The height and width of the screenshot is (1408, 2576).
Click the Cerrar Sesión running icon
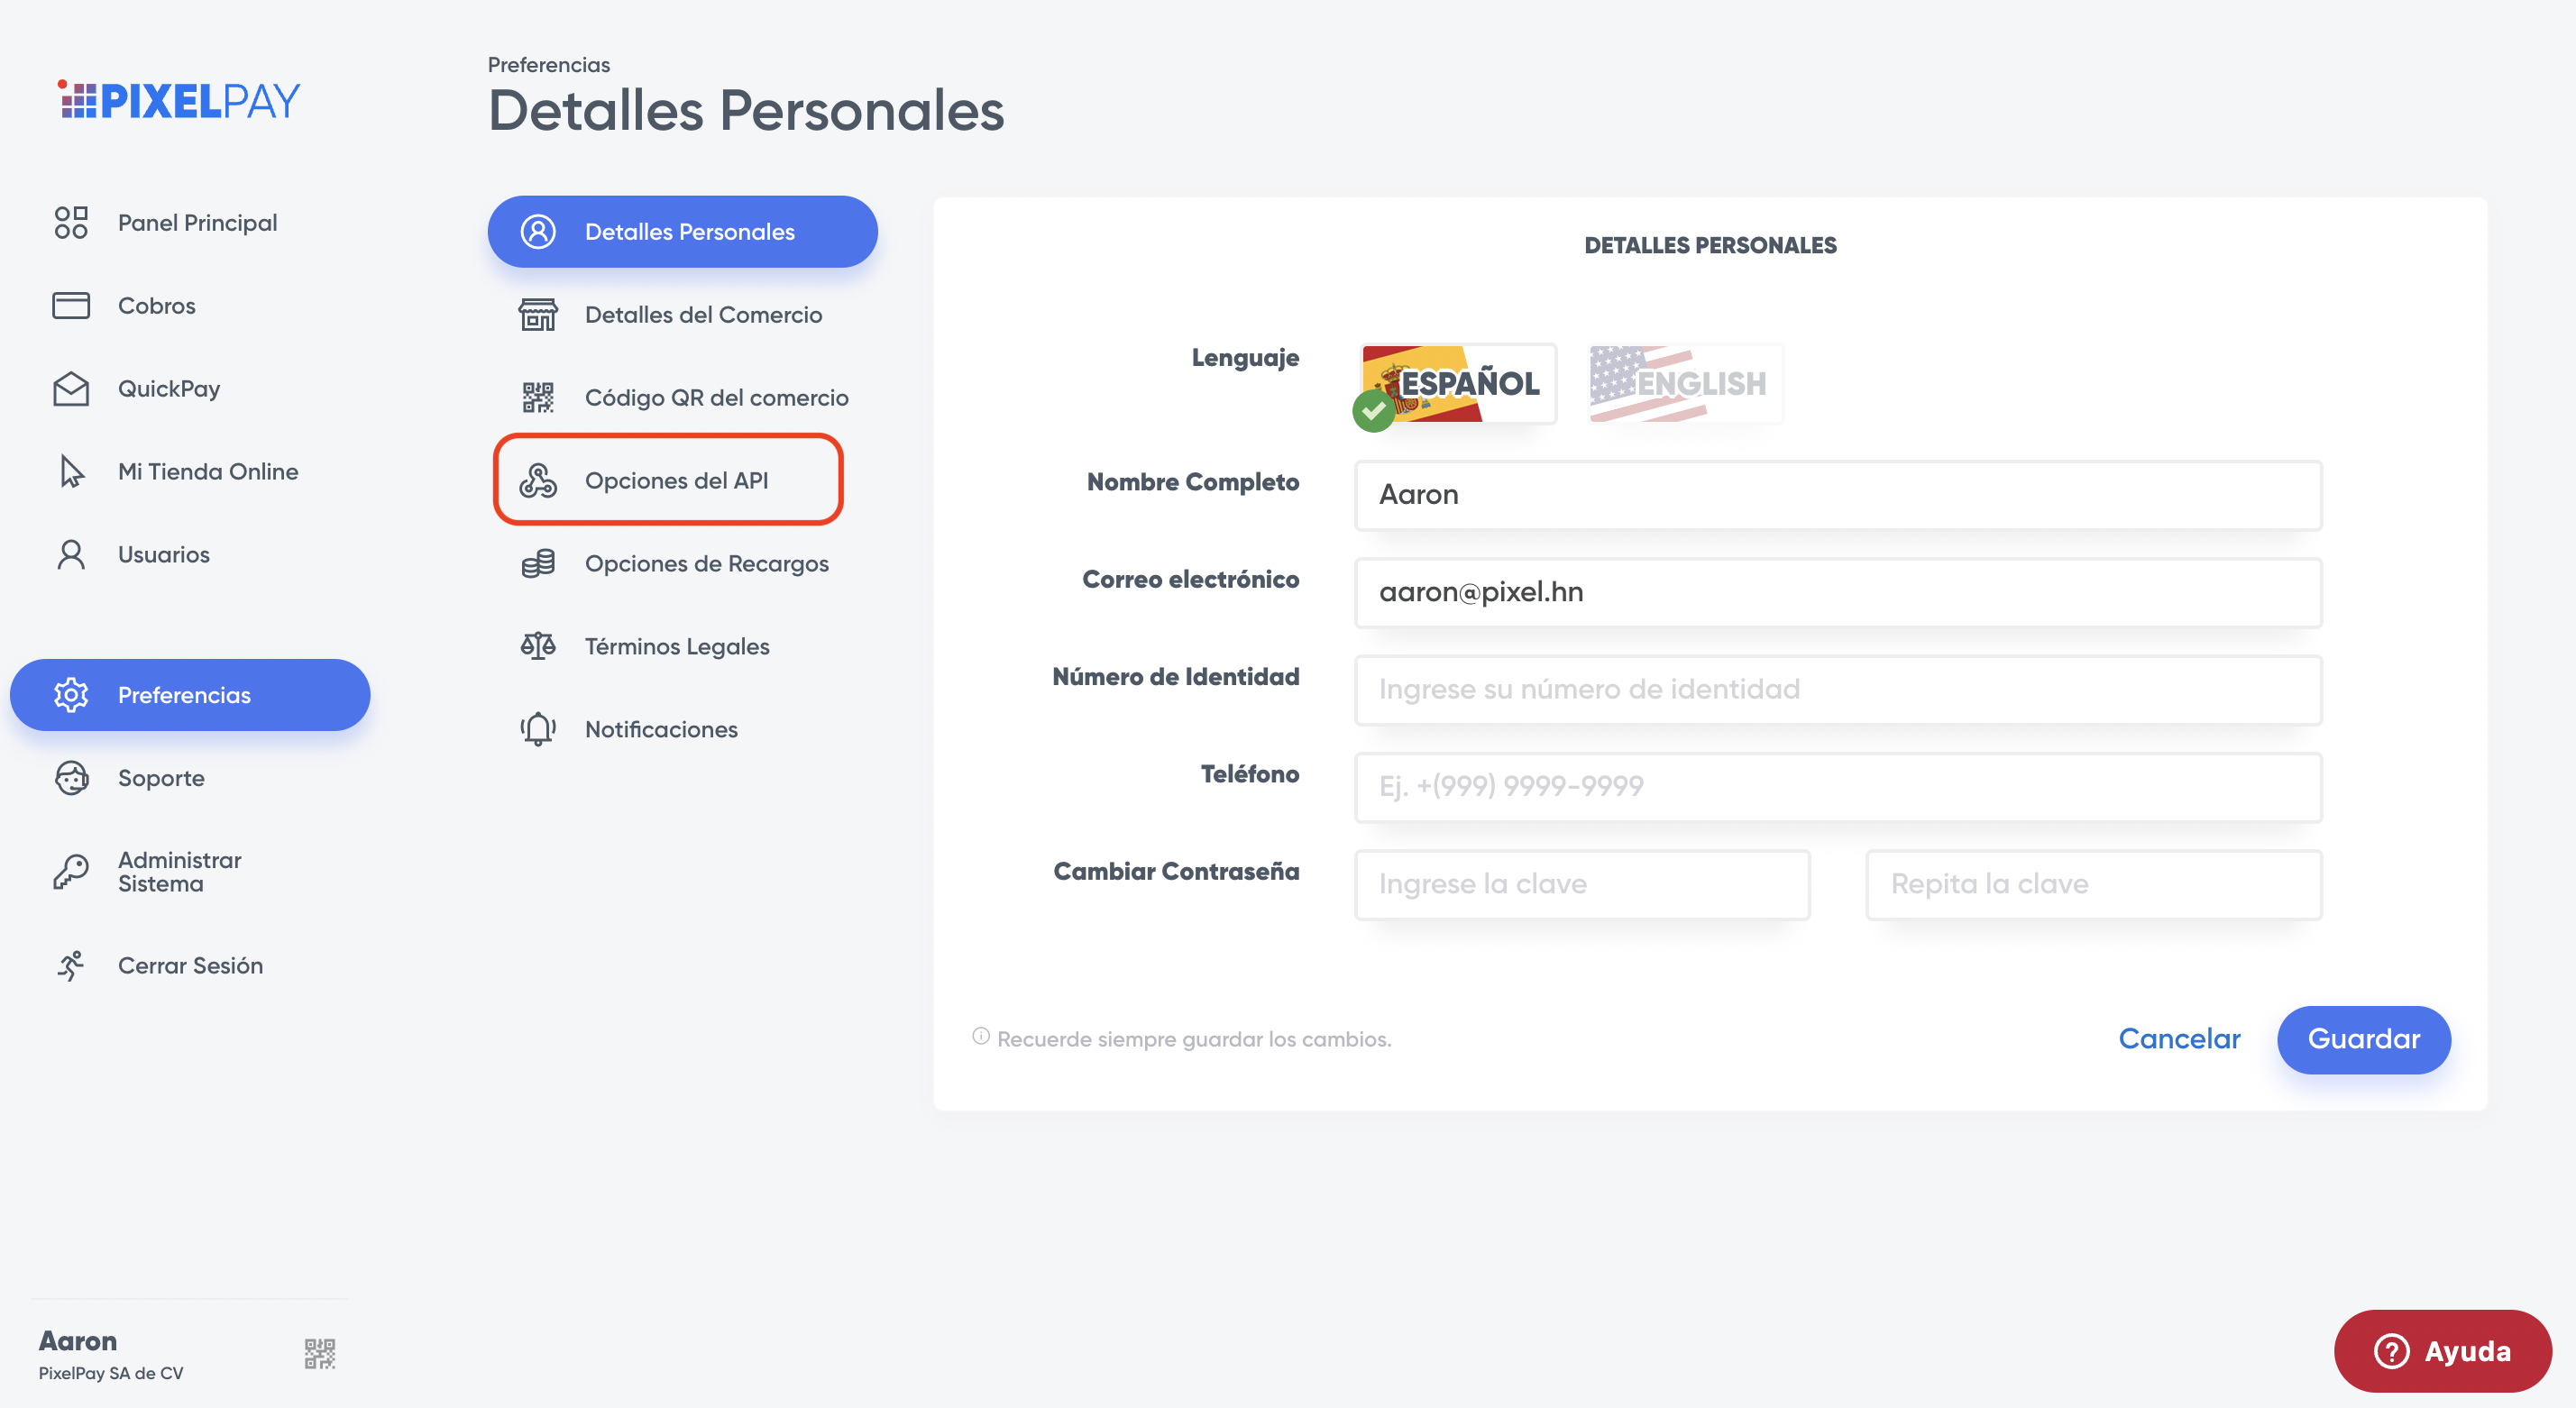click(71, 965)
